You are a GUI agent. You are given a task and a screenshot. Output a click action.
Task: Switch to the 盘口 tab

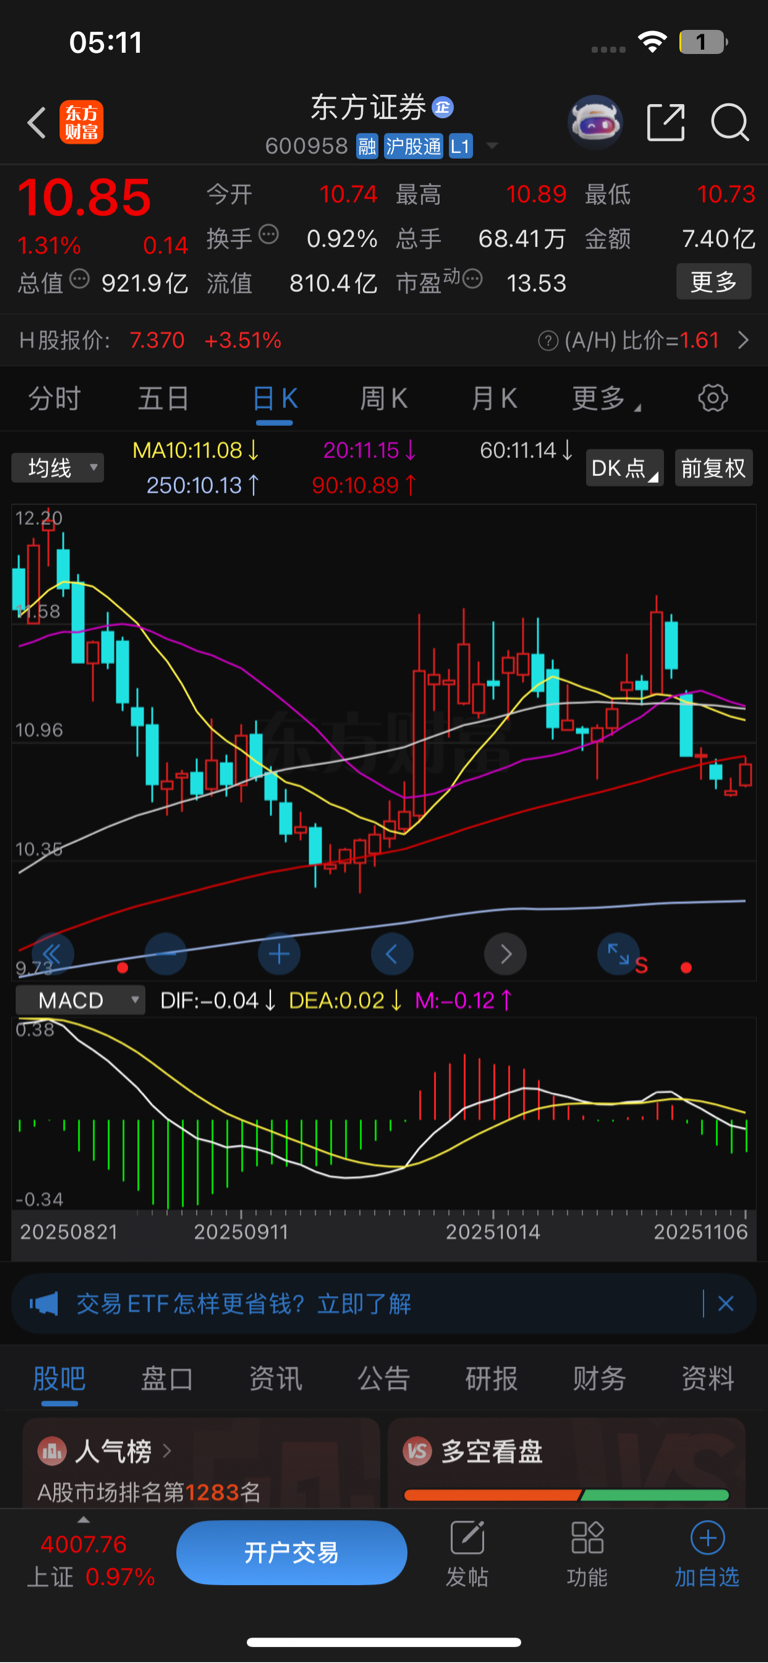click(167, 1379)
